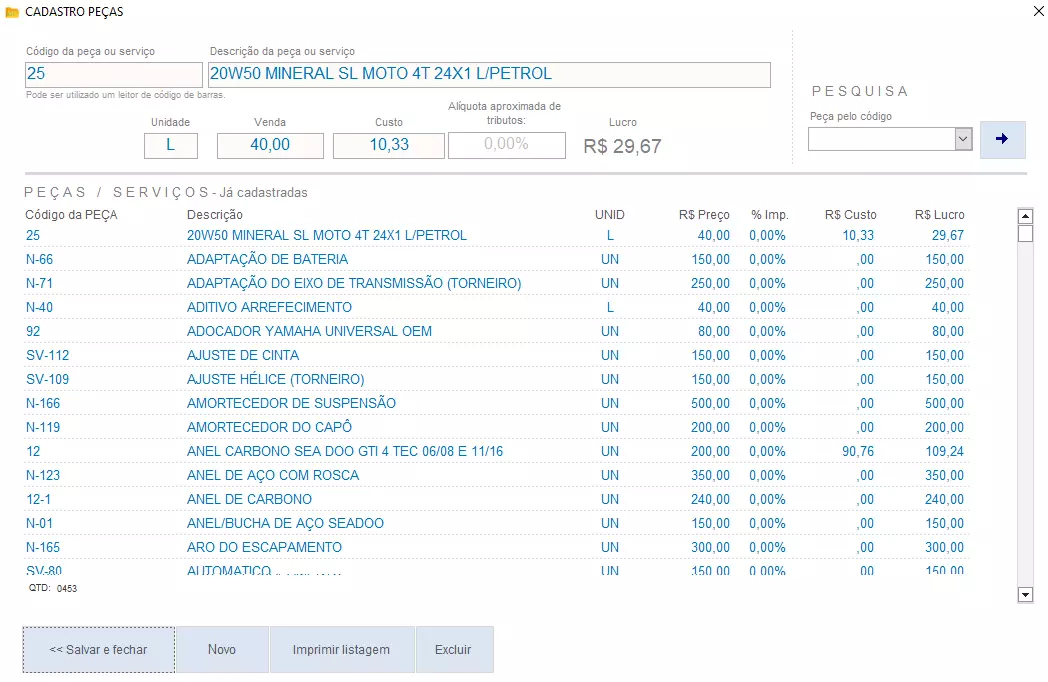Click the 'R$ Lucro' column header

point(940,215)
